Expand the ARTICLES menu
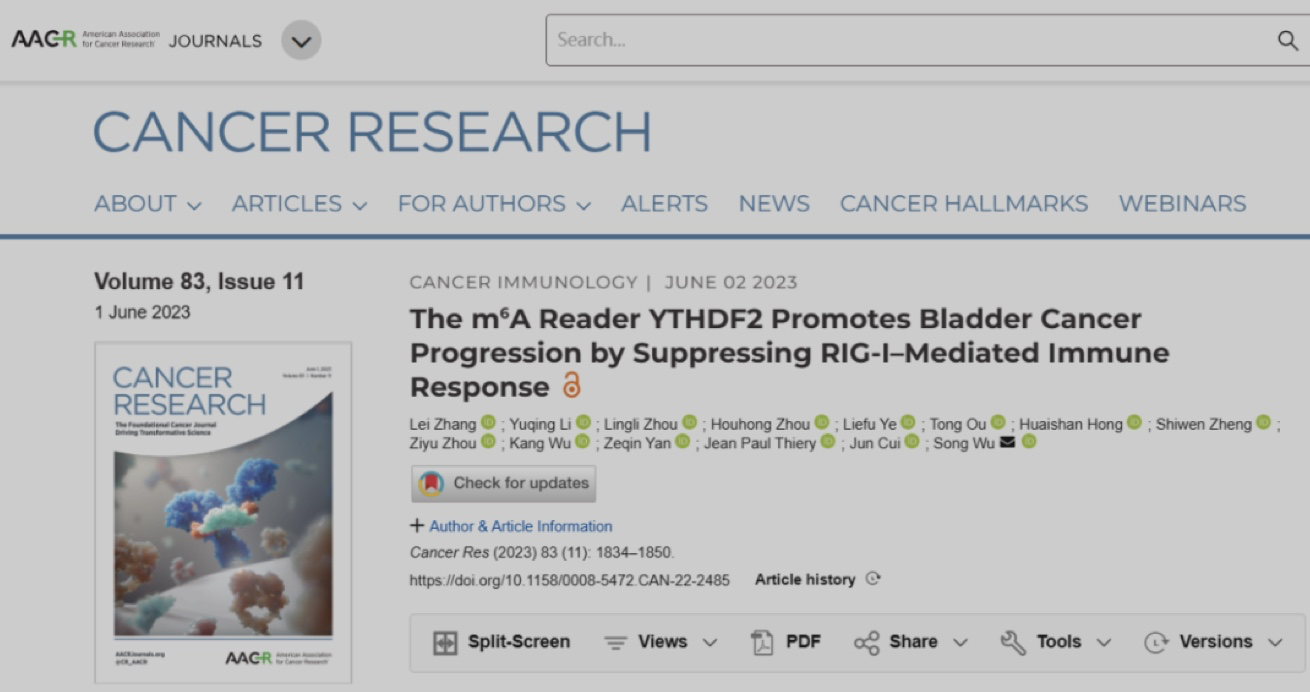Screen dimensions: 1310x692 (300, 204)
